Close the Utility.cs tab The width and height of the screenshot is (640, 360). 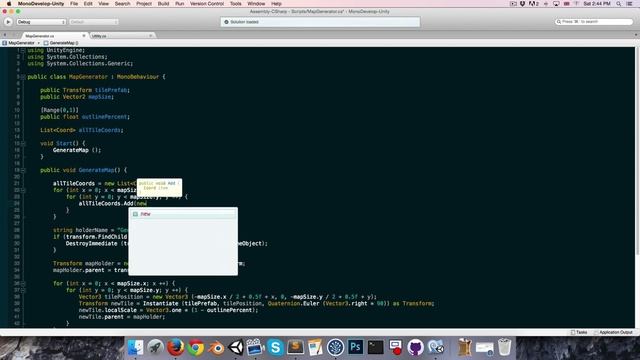pyautogui.click(x=151, y=36)
